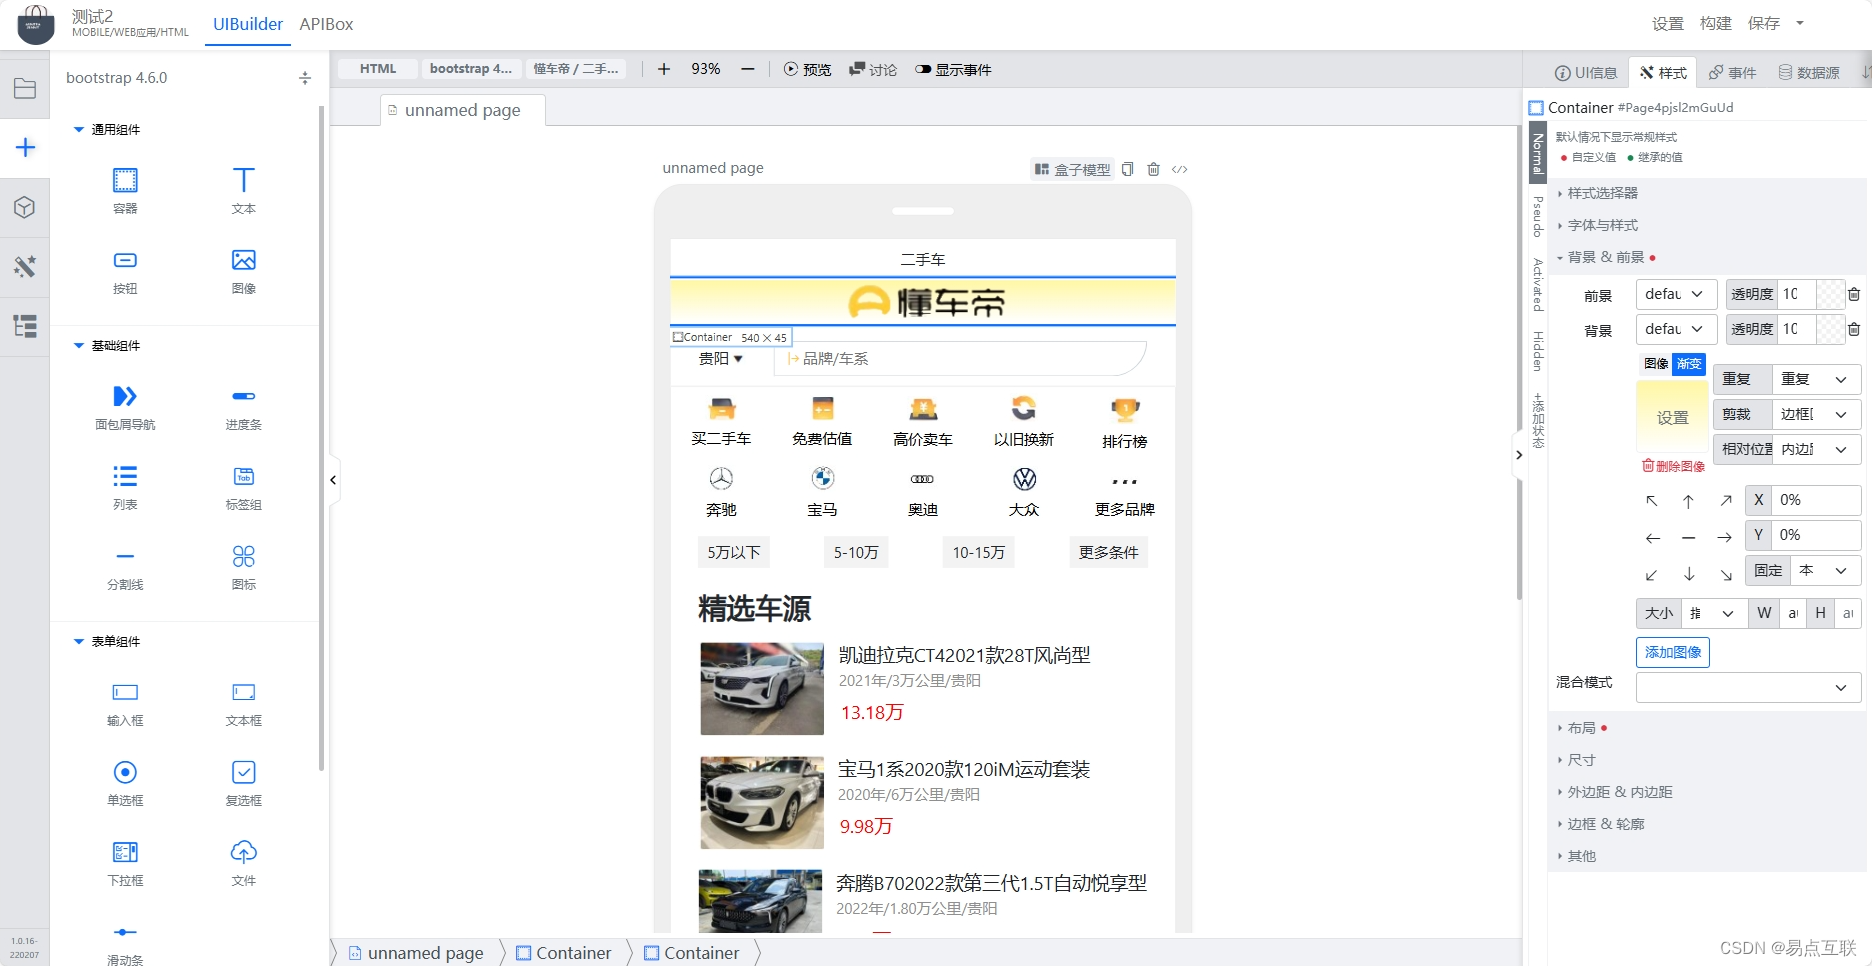Click the yellow 设置 gradient preview swatch
This screenshot has width=1872, height=966.
(x=1672, y=417)
